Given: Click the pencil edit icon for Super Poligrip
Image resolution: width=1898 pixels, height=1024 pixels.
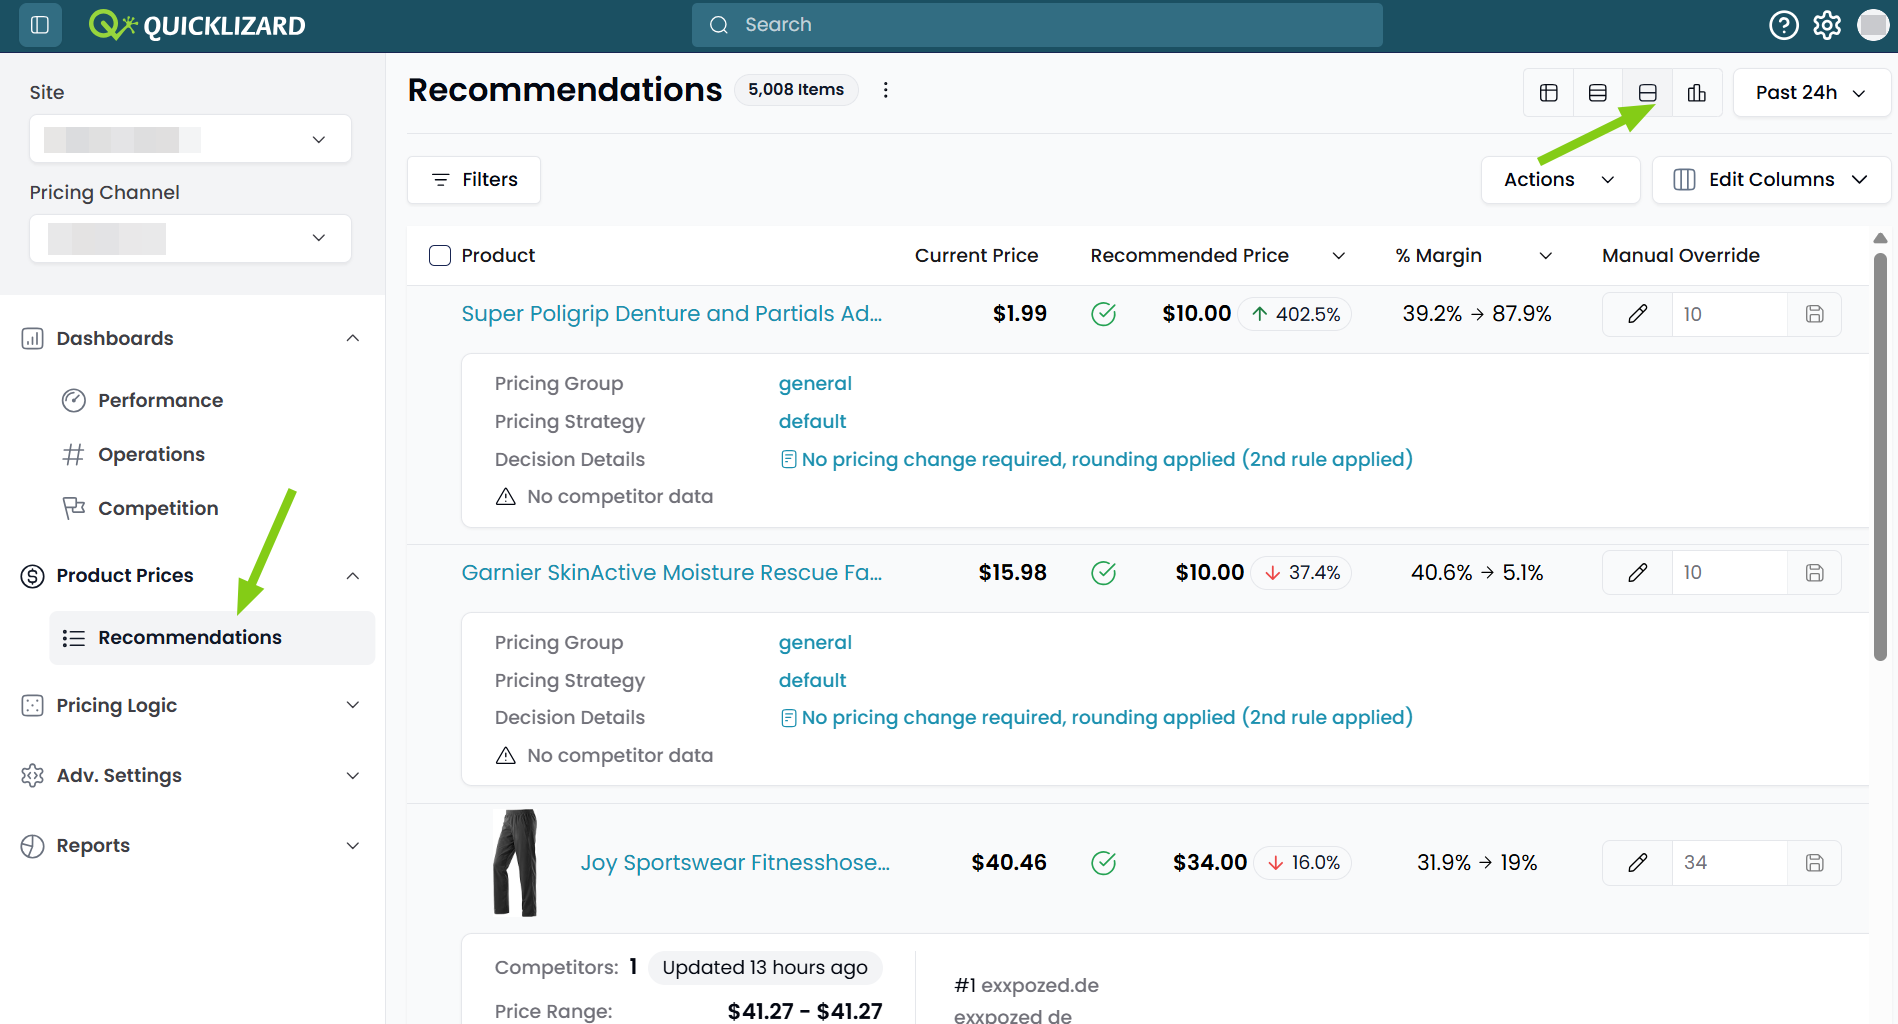Looking at the screenshot, I should [1637, 314].
